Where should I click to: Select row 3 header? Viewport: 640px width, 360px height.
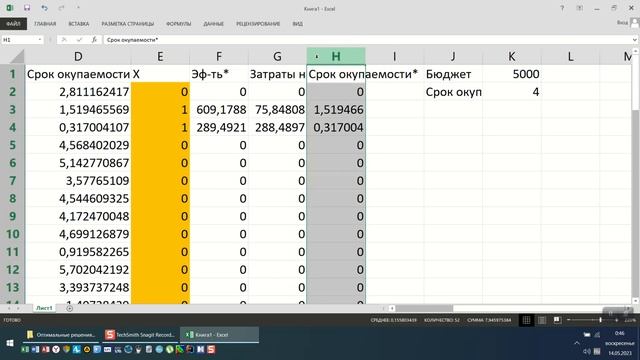(12, 109)
